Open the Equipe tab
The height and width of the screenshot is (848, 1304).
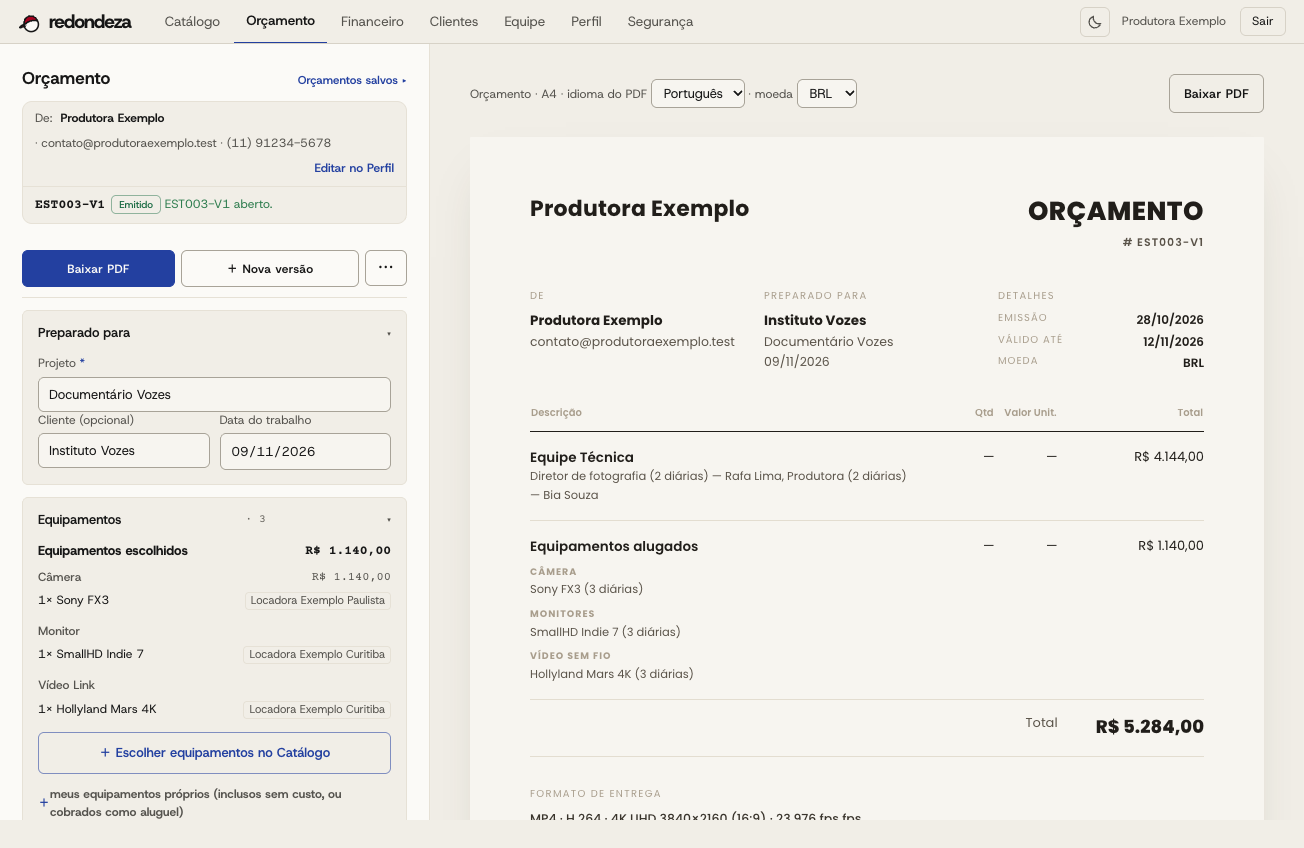(524, 21)
